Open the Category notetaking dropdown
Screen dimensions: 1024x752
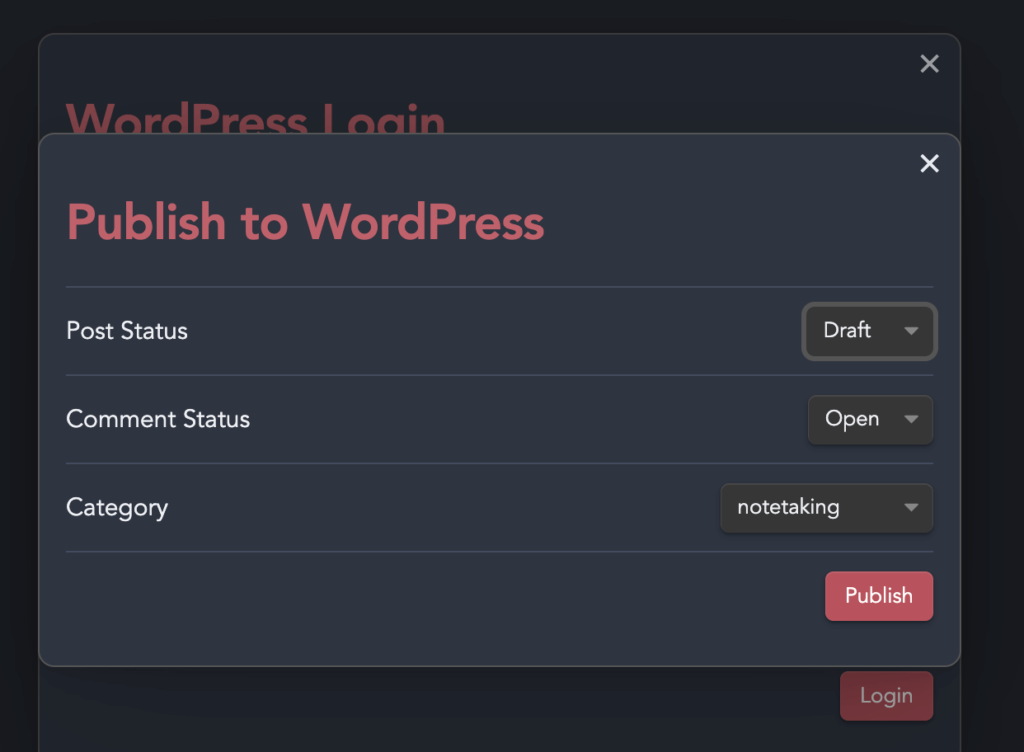827,508
